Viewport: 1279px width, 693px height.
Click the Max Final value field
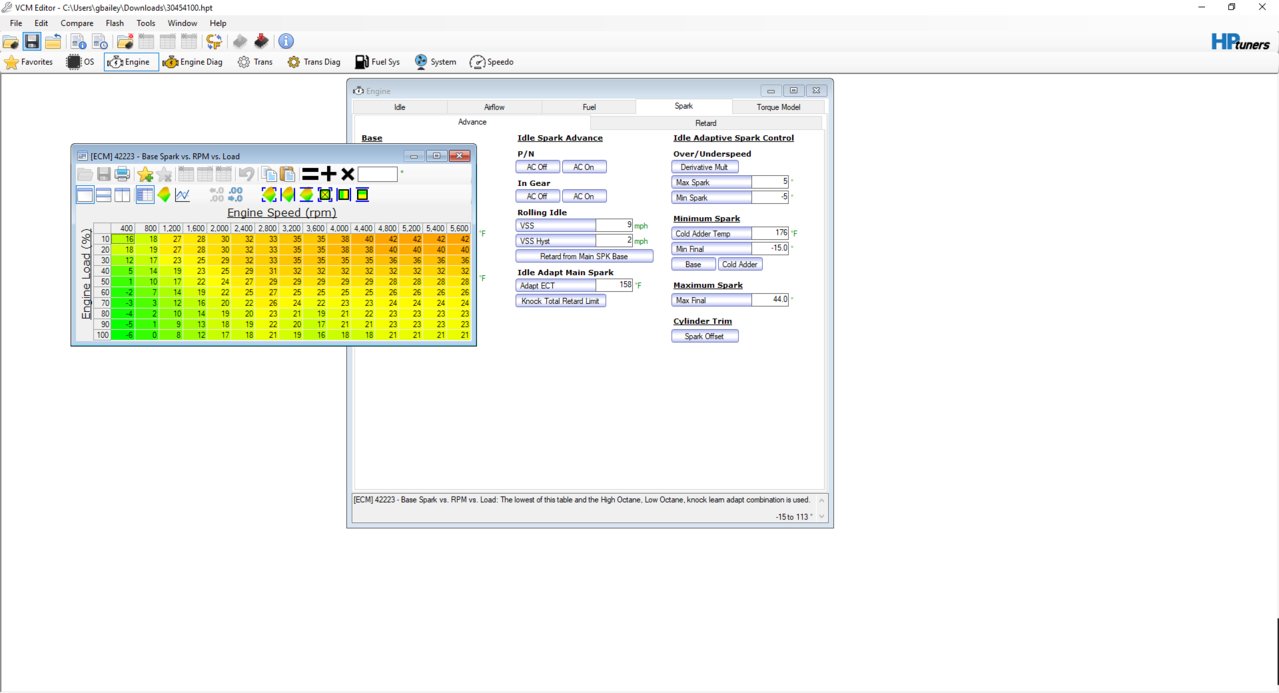pos(770,299)
